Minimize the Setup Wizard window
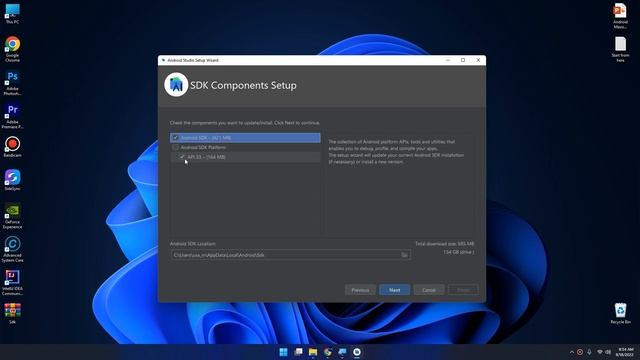The image size is (640, 360). pyautogui.click(x=448, y=60)
